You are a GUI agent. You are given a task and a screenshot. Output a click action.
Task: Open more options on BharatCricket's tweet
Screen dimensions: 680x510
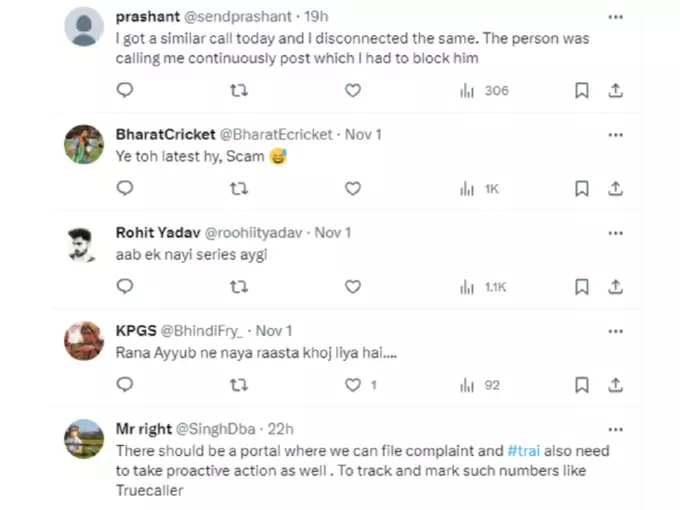pos(615,135)
